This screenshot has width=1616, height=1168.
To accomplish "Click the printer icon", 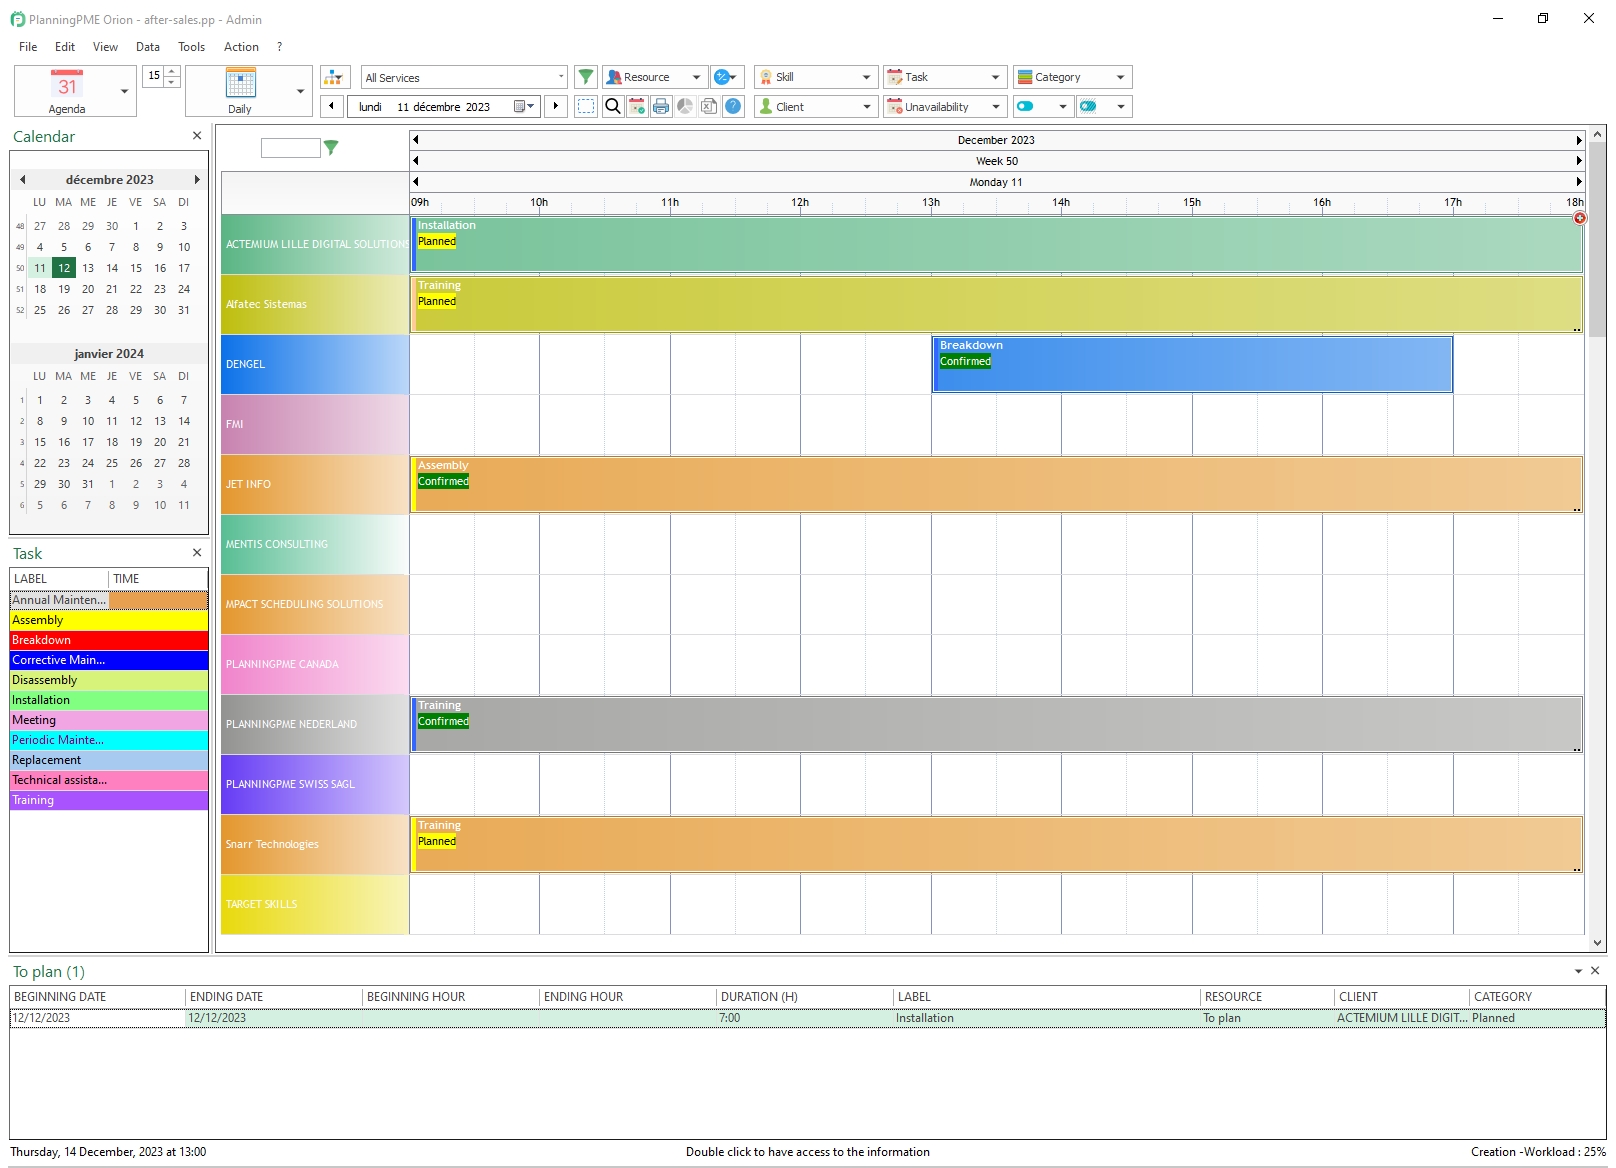I will pyautogui.click(x=661, y=106).
